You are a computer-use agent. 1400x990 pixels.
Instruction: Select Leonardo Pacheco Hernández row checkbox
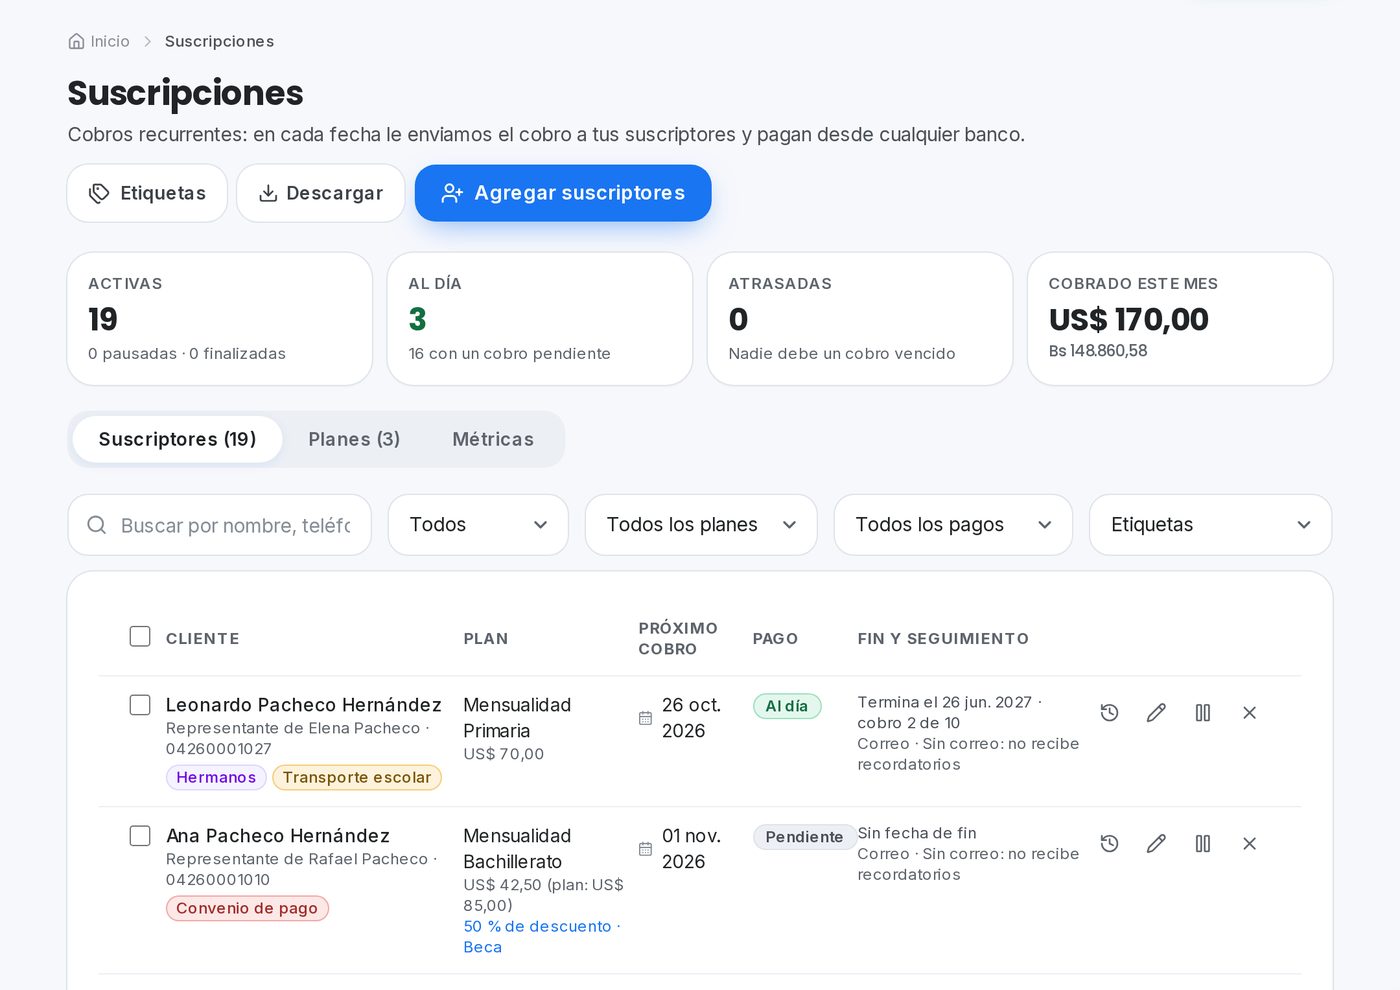click(140, 705)
